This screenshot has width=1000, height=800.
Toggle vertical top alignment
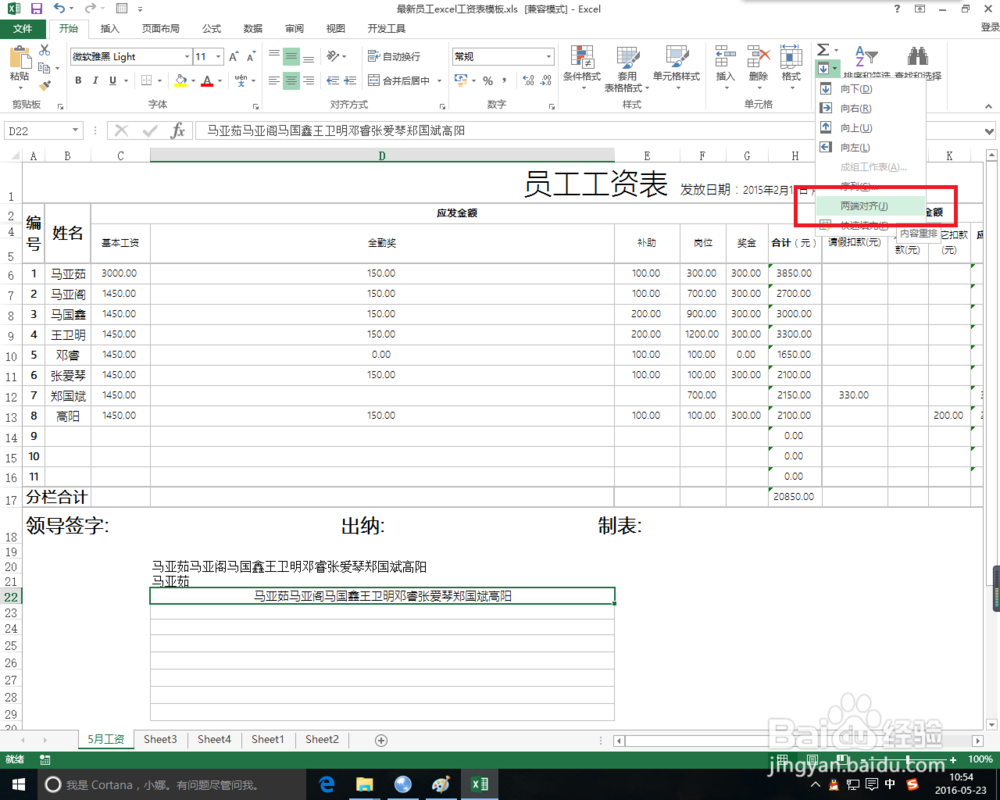click(x=274, y=56)
